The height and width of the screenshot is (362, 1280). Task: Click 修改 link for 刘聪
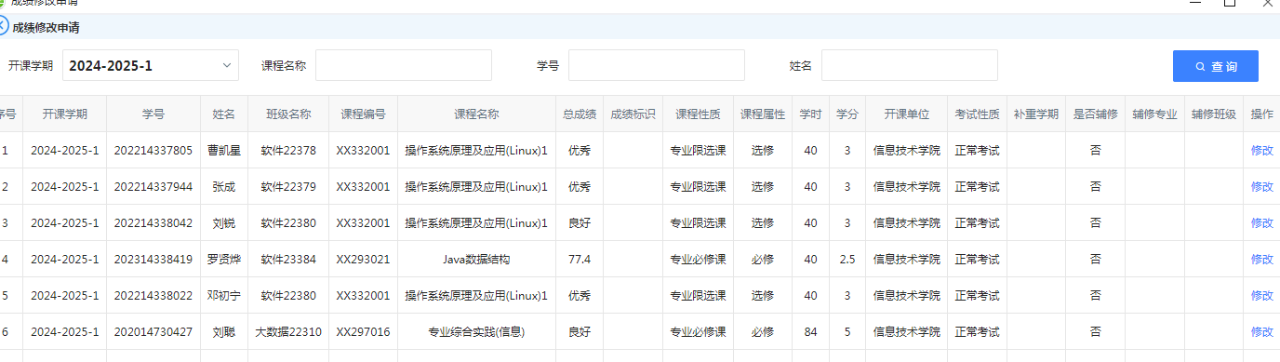point(1262,332)
